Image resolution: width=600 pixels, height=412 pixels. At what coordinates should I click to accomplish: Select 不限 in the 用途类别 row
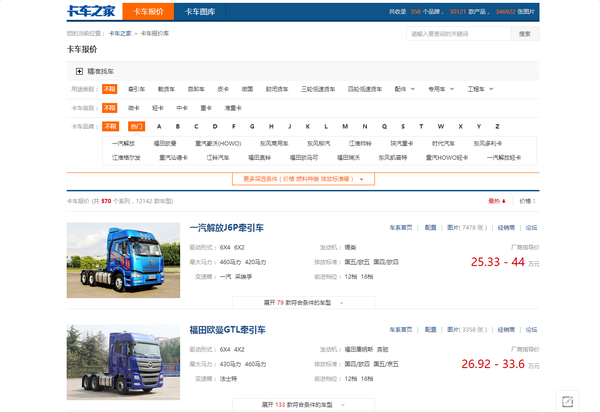coord(109,89)
